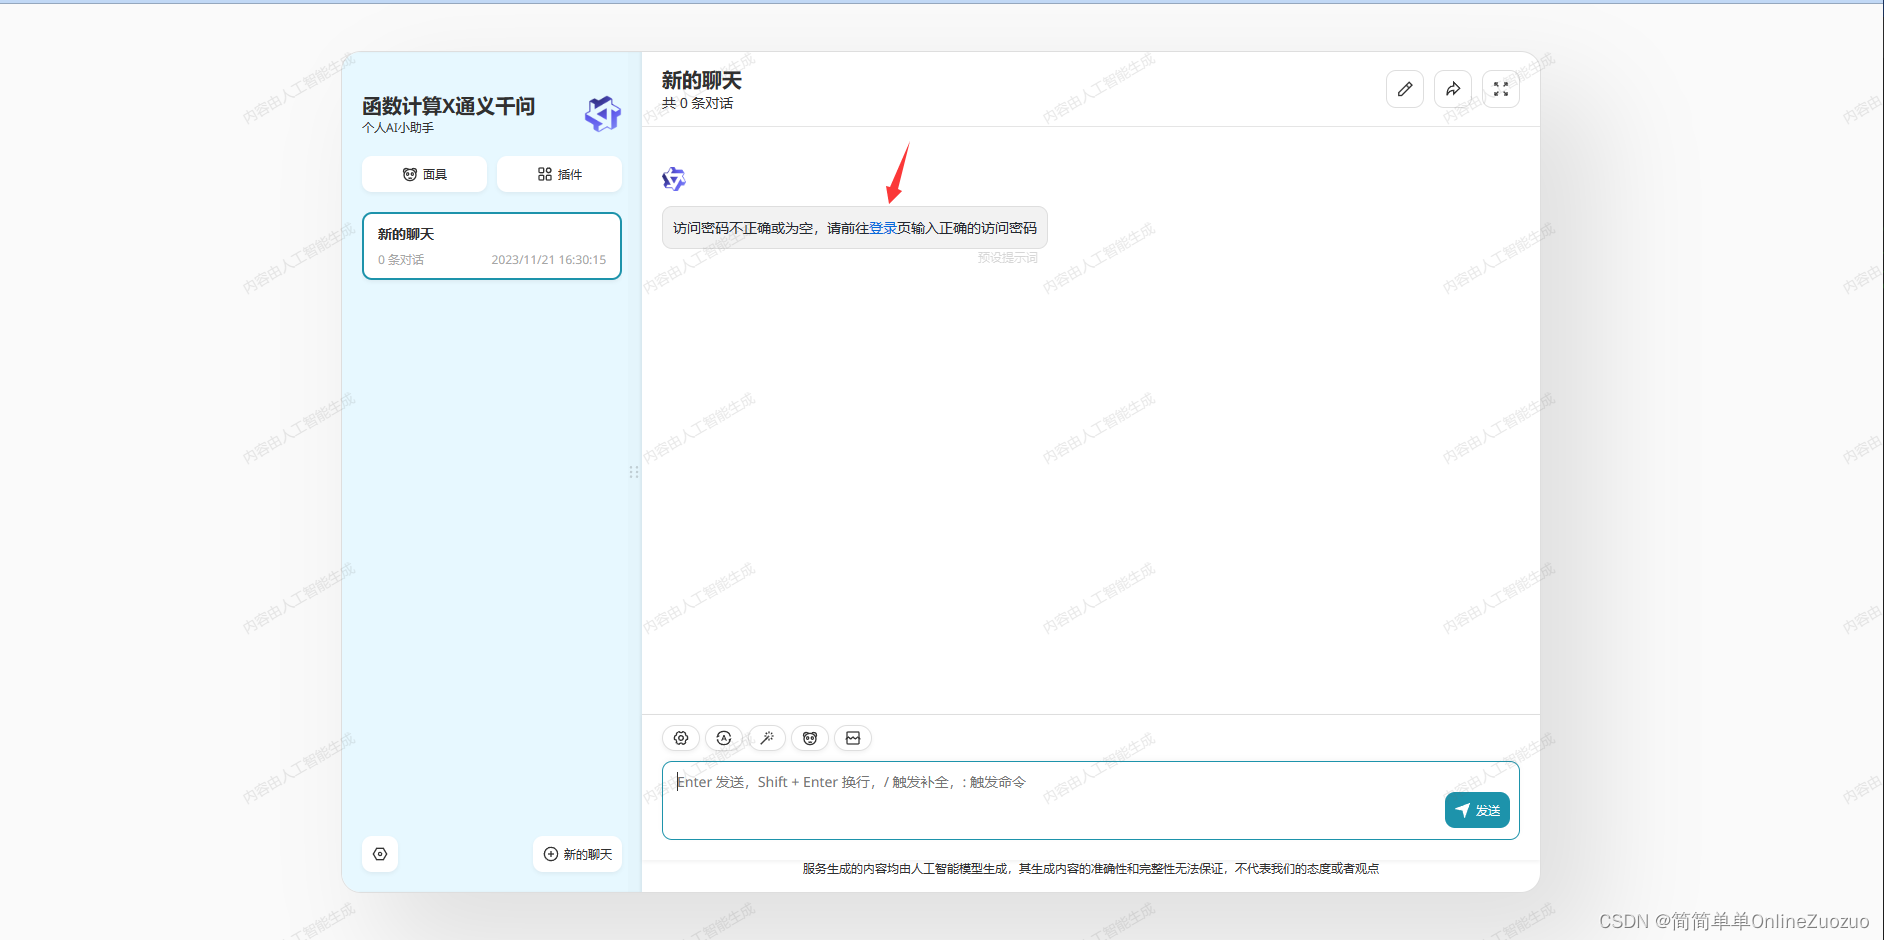
Task: Open sidebar settings gear icon
Action: tap(380, 854)
